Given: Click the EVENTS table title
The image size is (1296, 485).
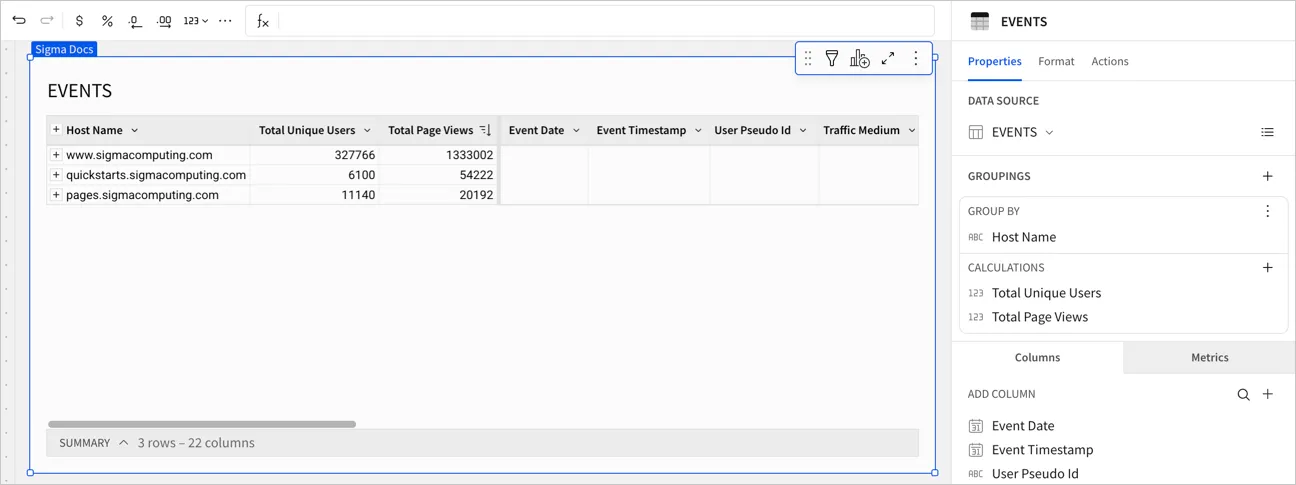Looking at the screenshot, I should (80, 91).
